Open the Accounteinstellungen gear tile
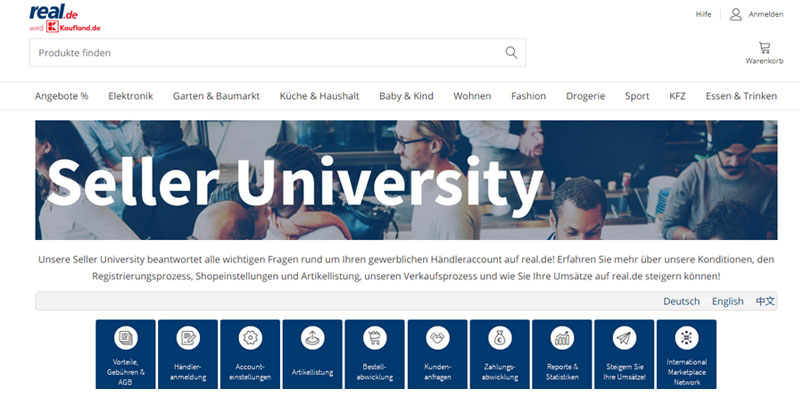 250,354
